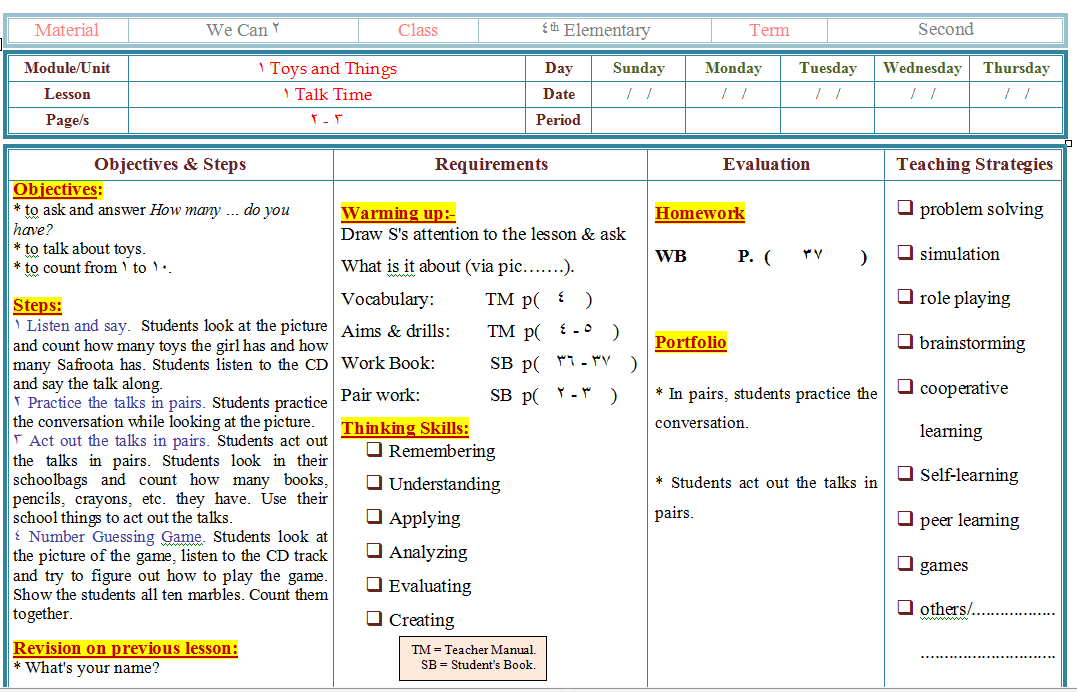Check the Evaluating thinking skill box

pos(374,583)
